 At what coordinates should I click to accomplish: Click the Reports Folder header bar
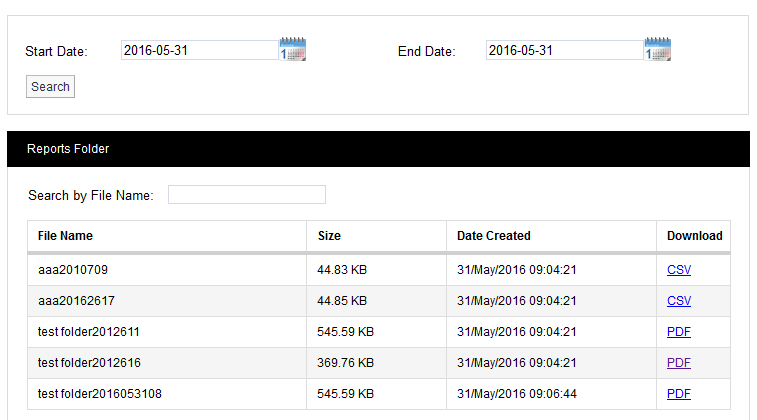378,149
